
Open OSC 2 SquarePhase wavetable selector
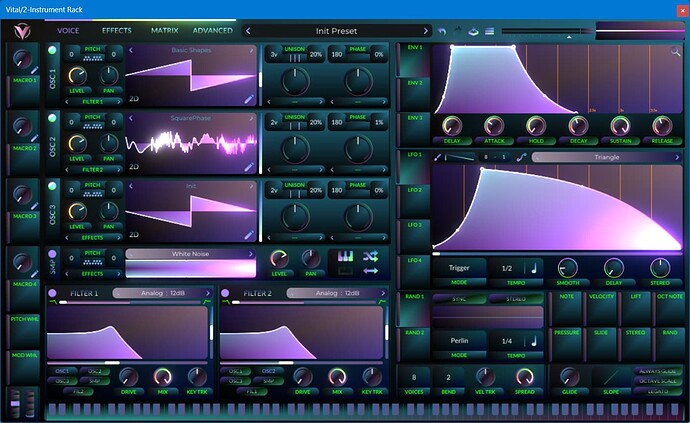point(191,118)
